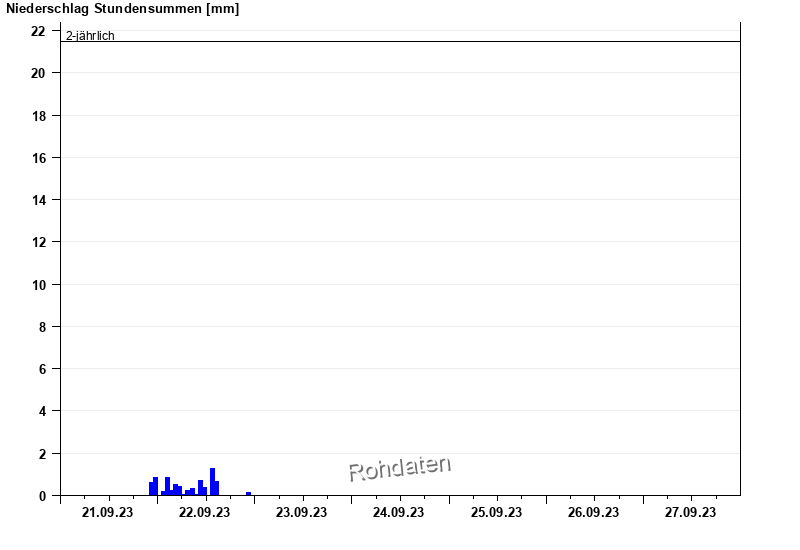Select date label 25.09.23
The width and height of the screenshot is (800, 550).
[x=496, y=512]
